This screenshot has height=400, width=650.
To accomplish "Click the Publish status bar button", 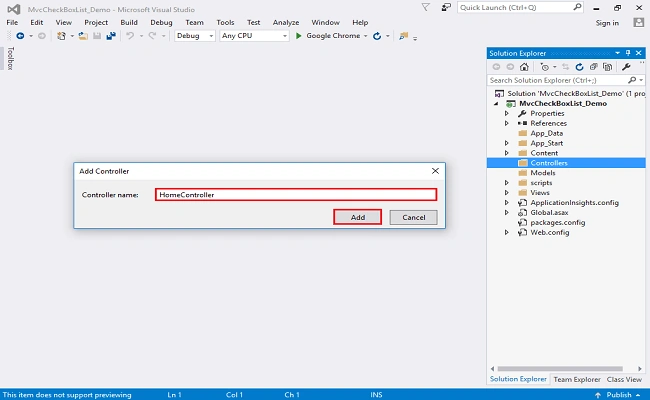I will [x=617, y=395].
